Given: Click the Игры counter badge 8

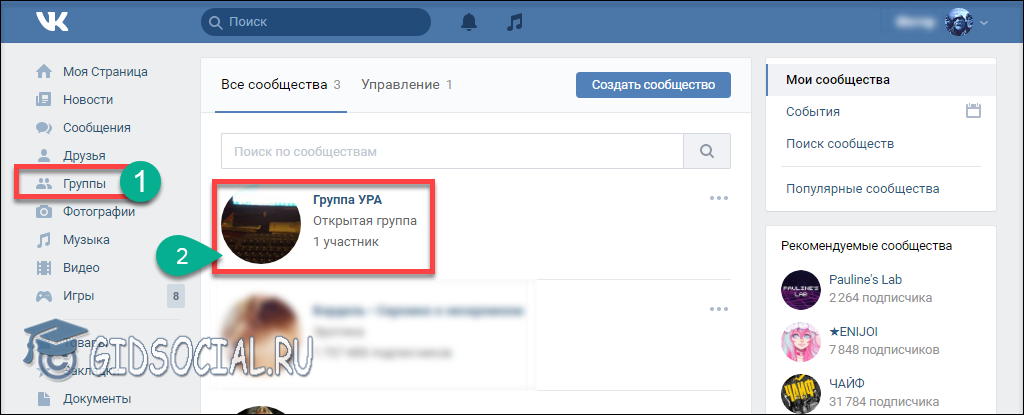Looking at the screenshot, I should pyautogui.click(x=176, y=296).
